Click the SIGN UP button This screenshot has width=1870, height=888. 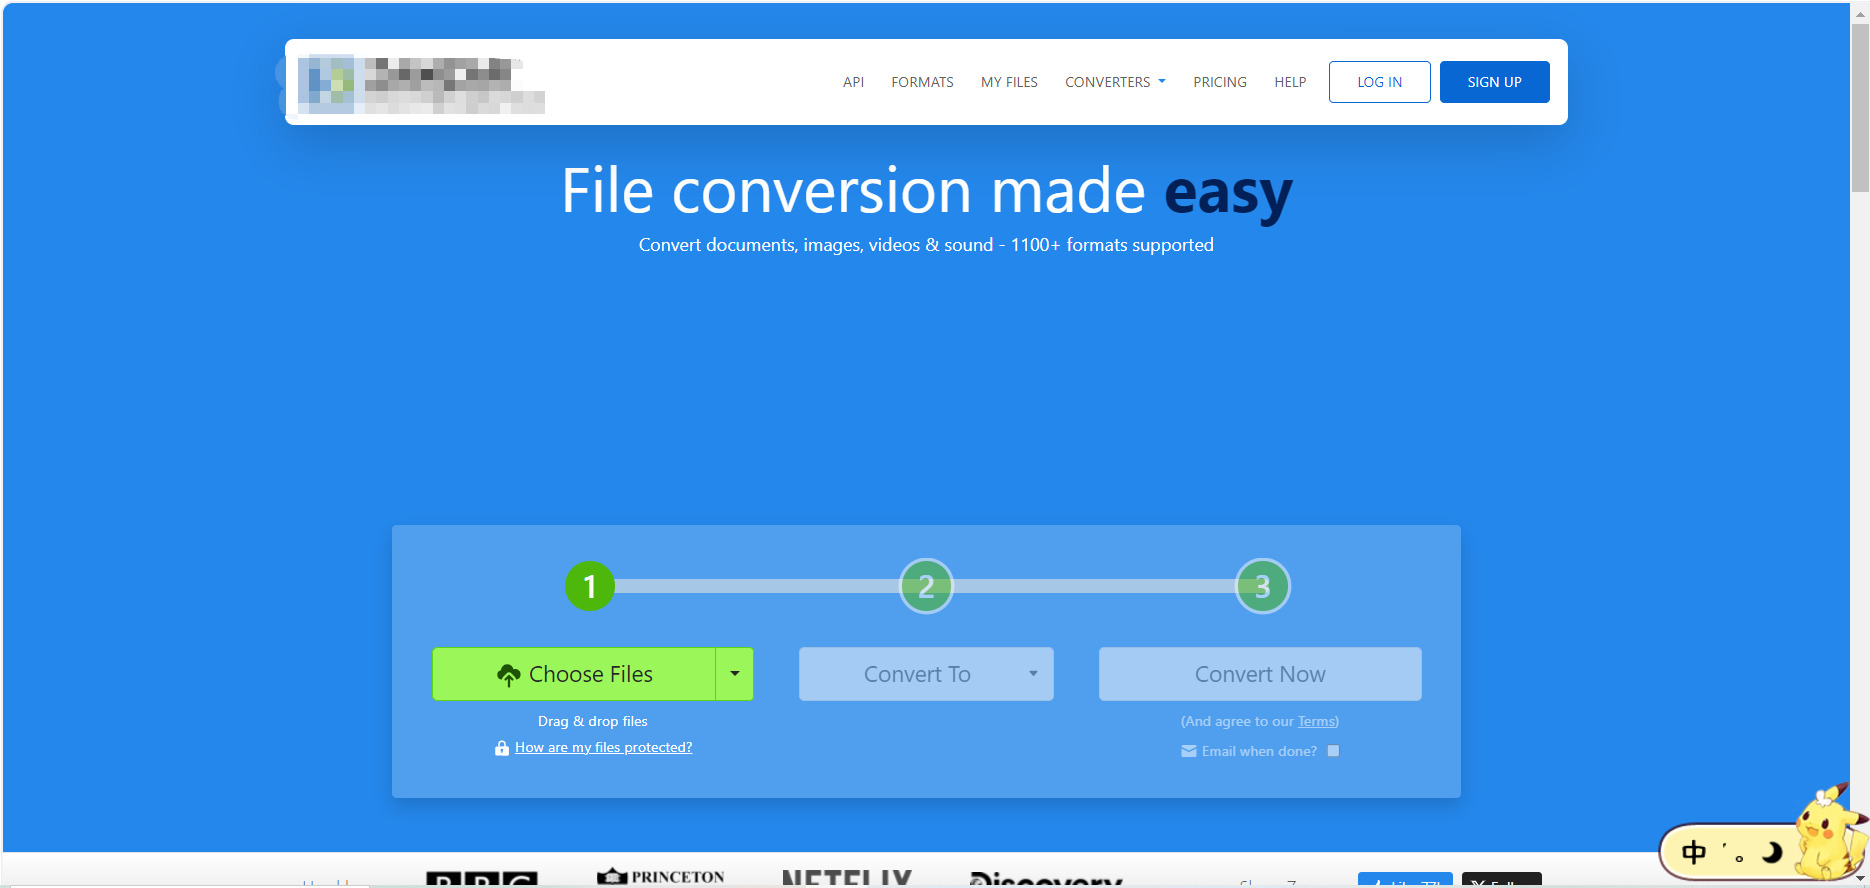coord(1495,82)
